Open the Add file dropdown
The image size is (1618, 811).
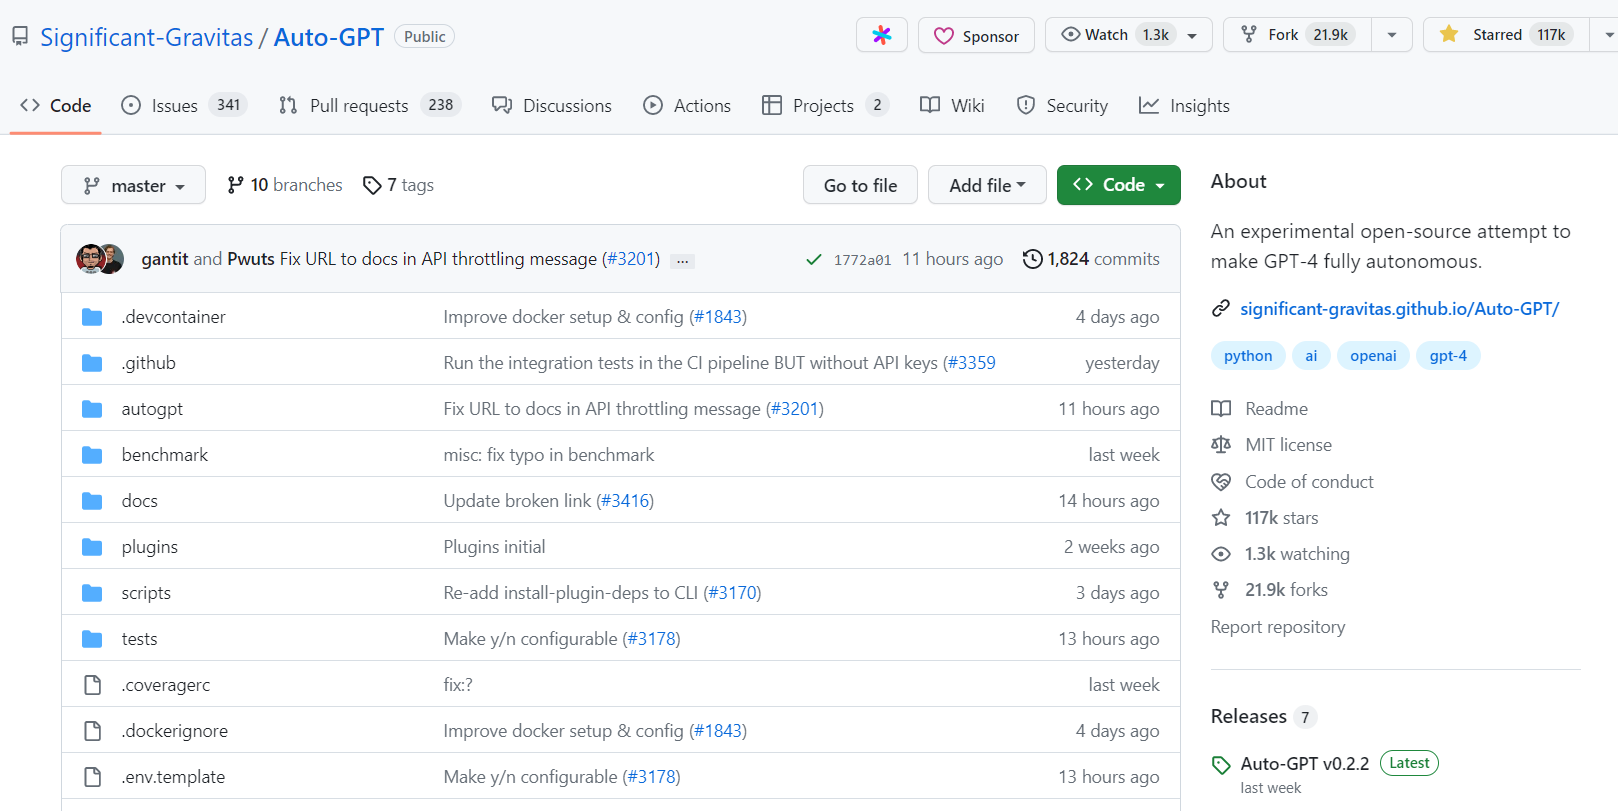pyautogui.click(x=987, y=185)
